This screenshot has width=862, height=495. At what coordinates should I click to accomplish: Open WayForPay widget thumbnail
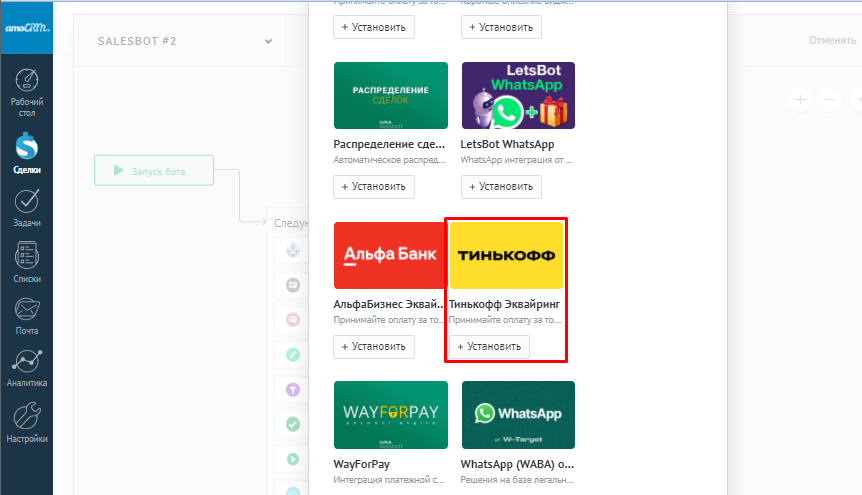pyautogui.click(x=391, y=415)
